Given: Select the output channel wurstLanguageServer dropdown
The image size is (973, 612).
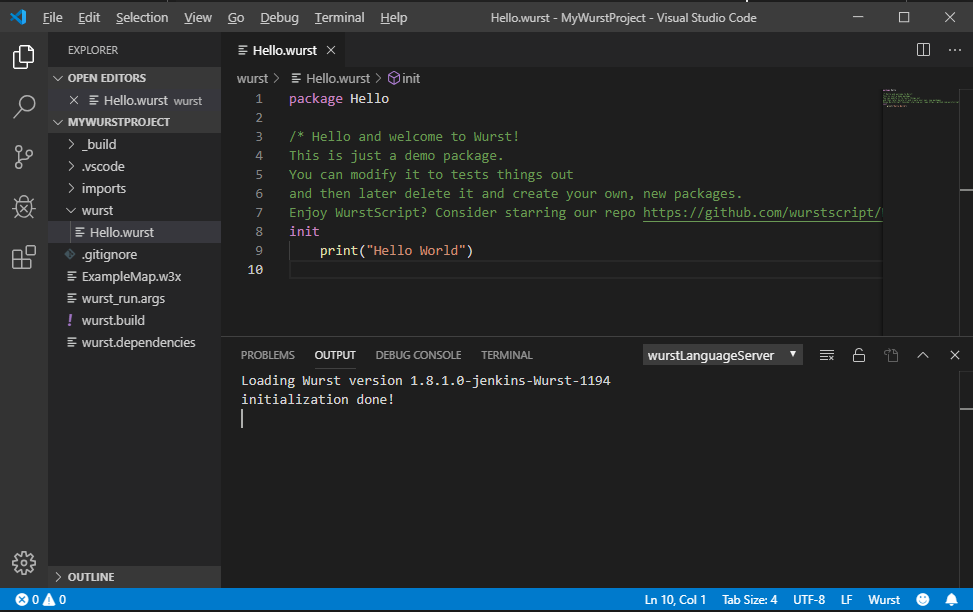Looking at the screenshot, I should (x=722, y=355).
